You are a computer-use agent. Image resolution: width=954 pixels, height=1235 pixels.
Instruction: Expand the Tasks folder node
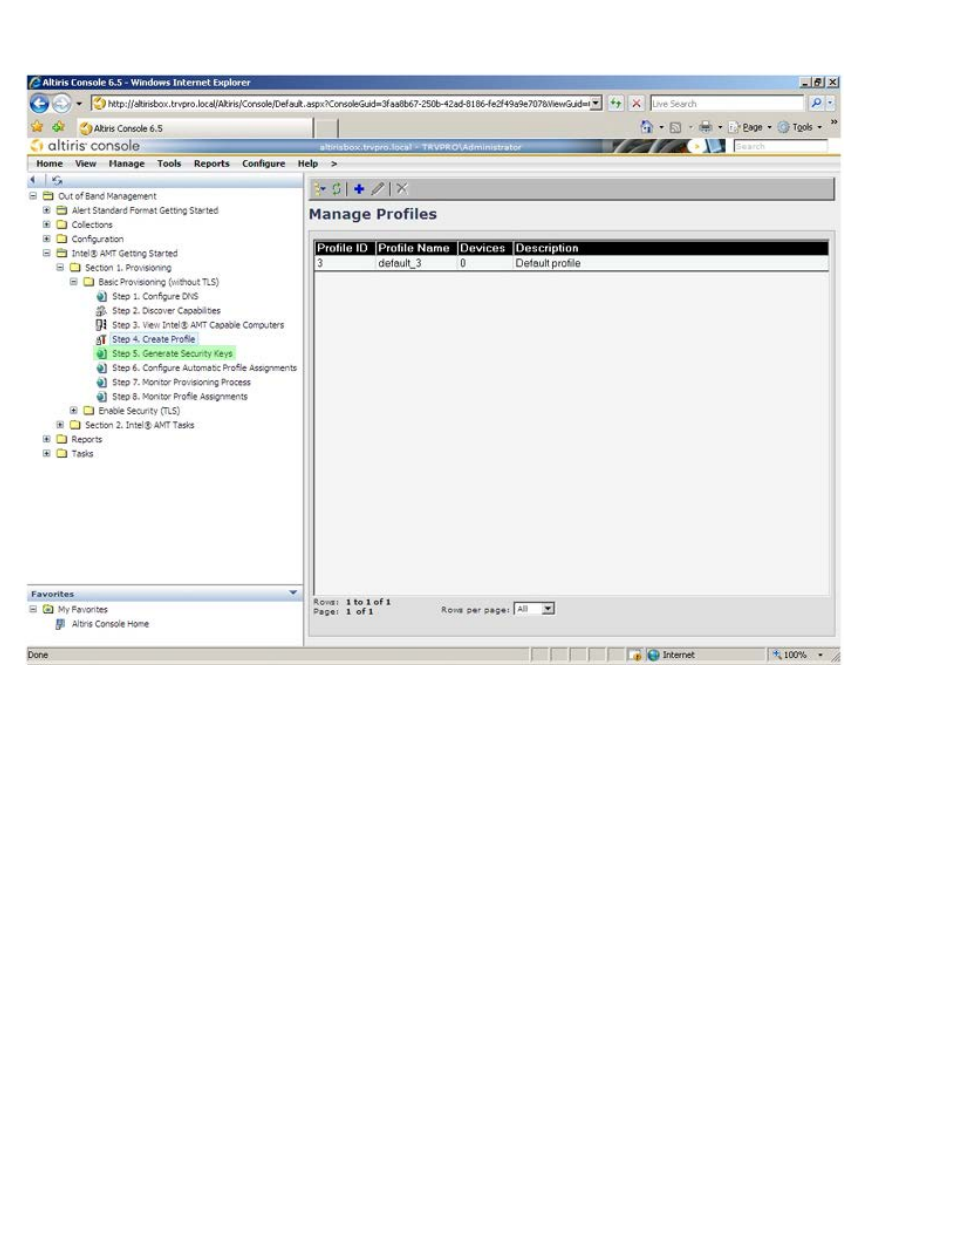coord(46,454)
